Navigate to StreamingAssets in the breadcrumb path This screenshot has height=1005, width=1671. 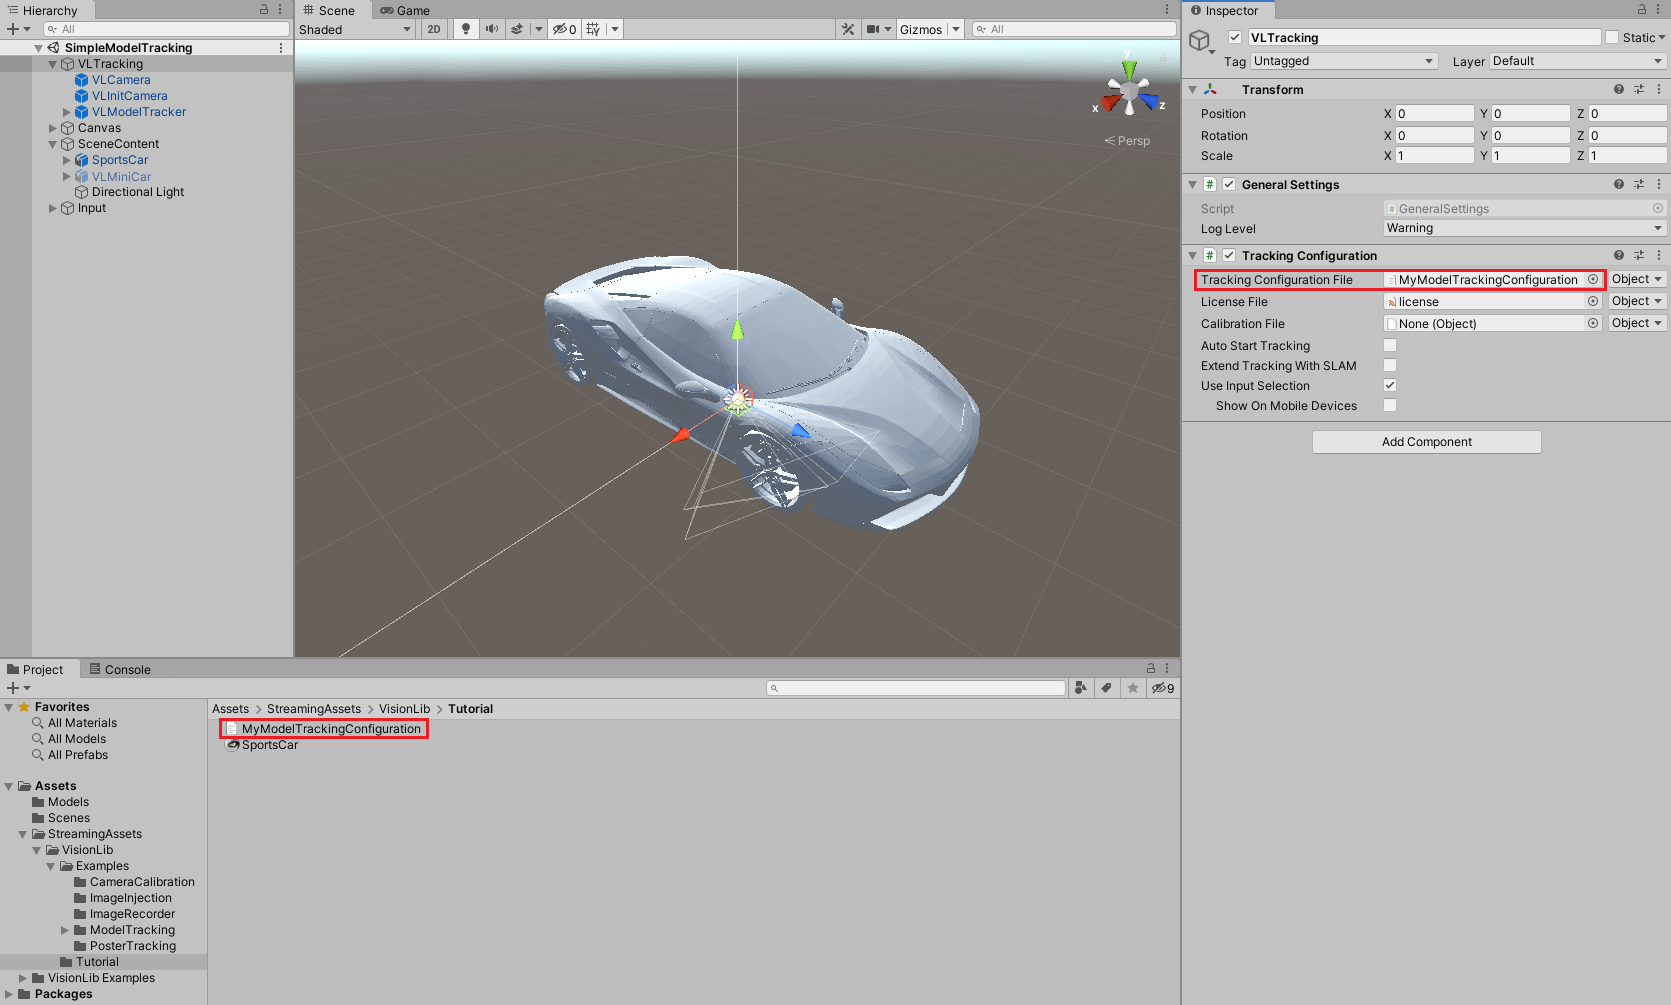pos(313,709)
